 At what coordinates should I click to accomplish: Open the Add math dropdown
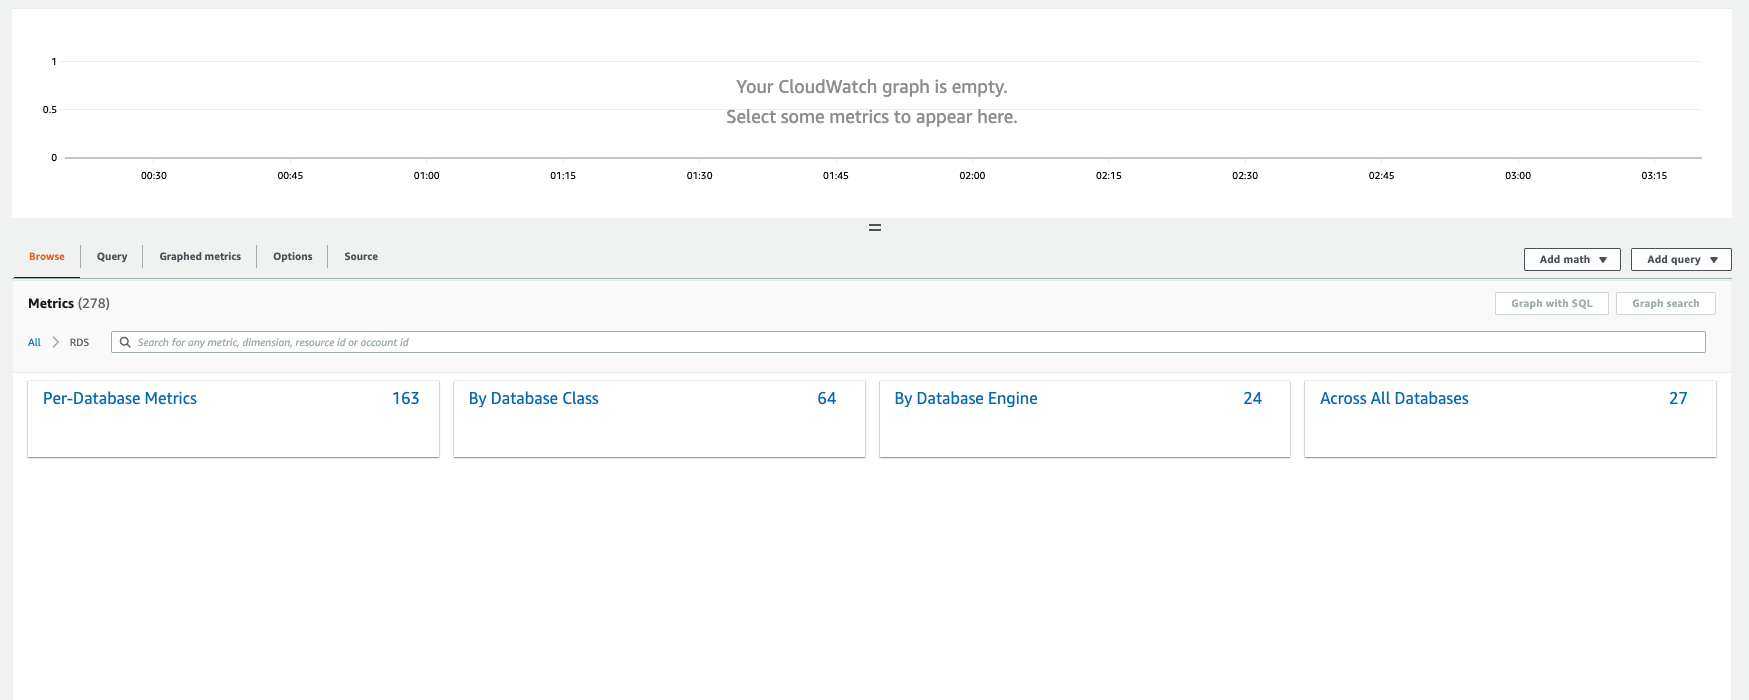(x=1572, y=259)
